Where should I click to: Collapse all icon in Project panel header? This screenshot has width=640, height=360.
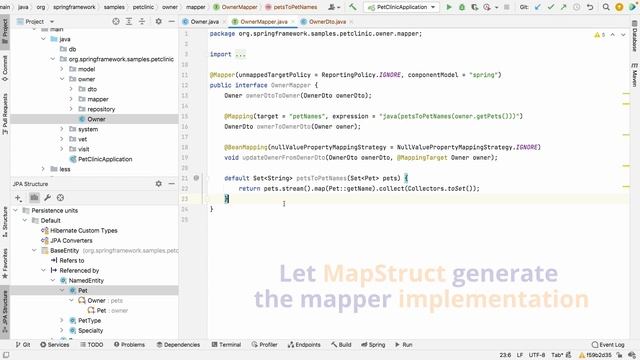click(142, 21)
